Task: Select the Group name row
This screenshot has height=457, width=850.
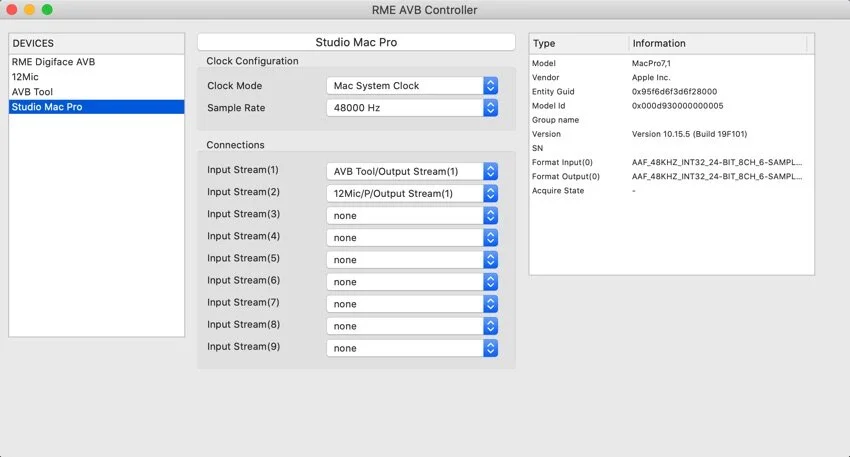Action: pyautogui.click(x=672, y=120)
